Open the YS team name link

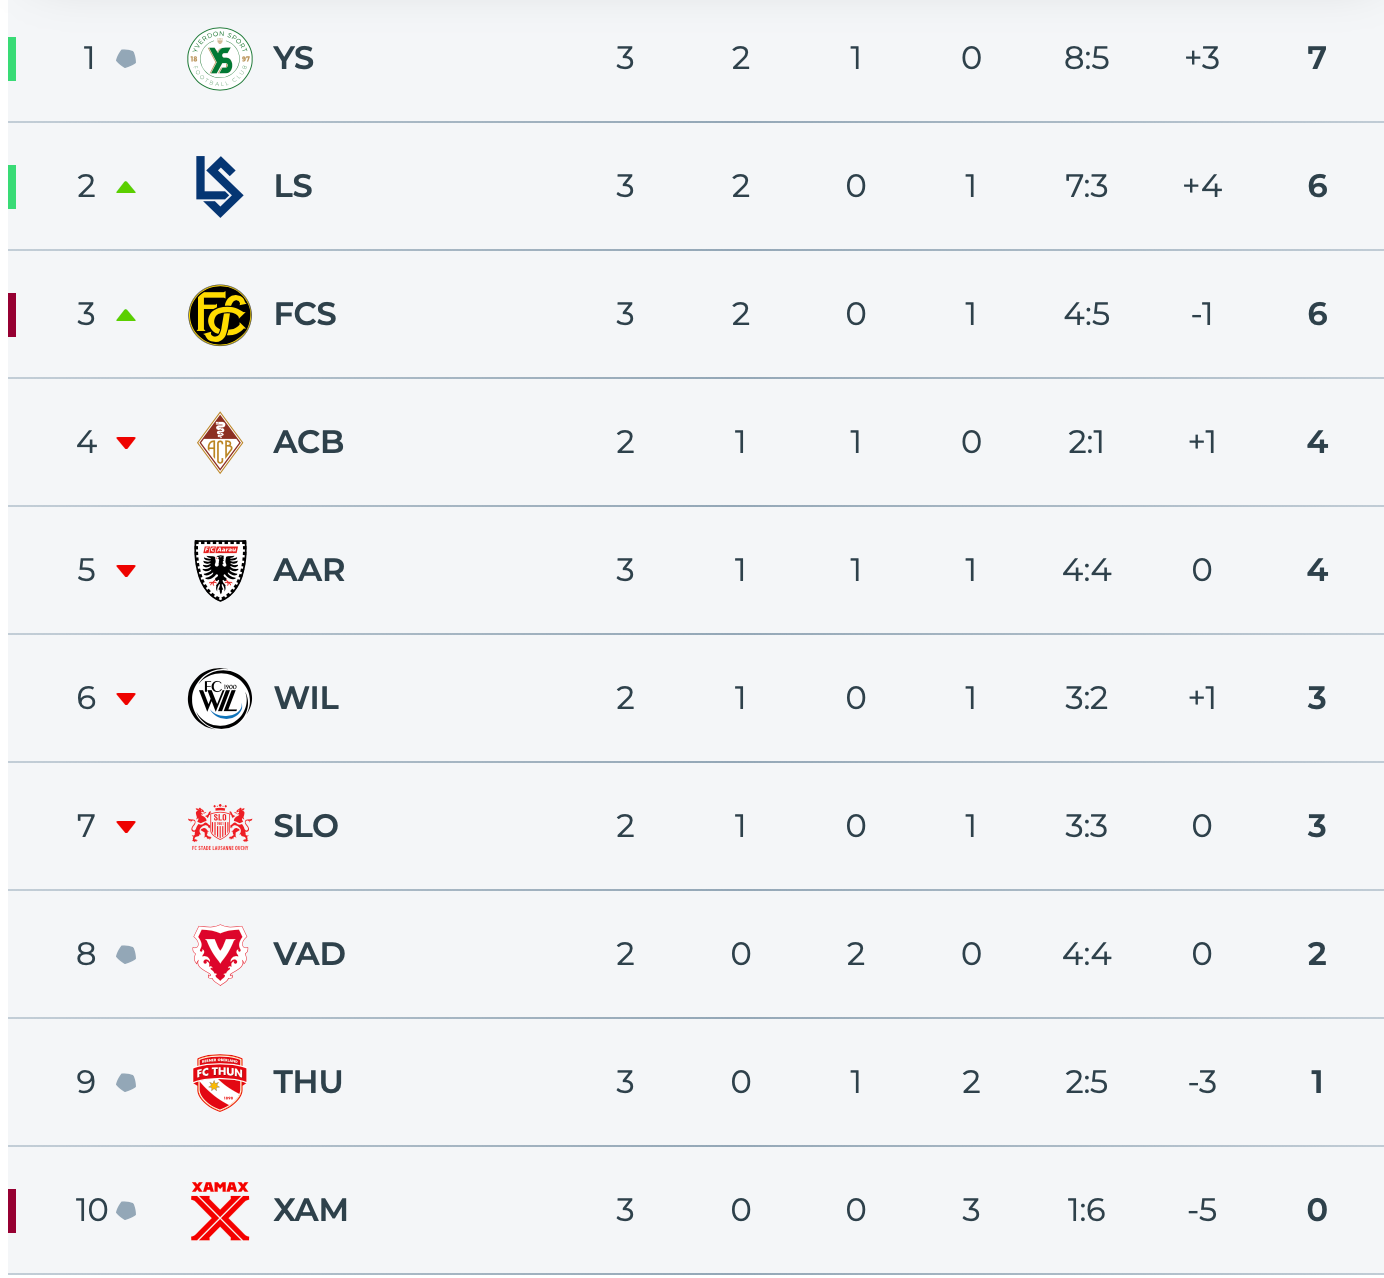(x=294, y=59)
